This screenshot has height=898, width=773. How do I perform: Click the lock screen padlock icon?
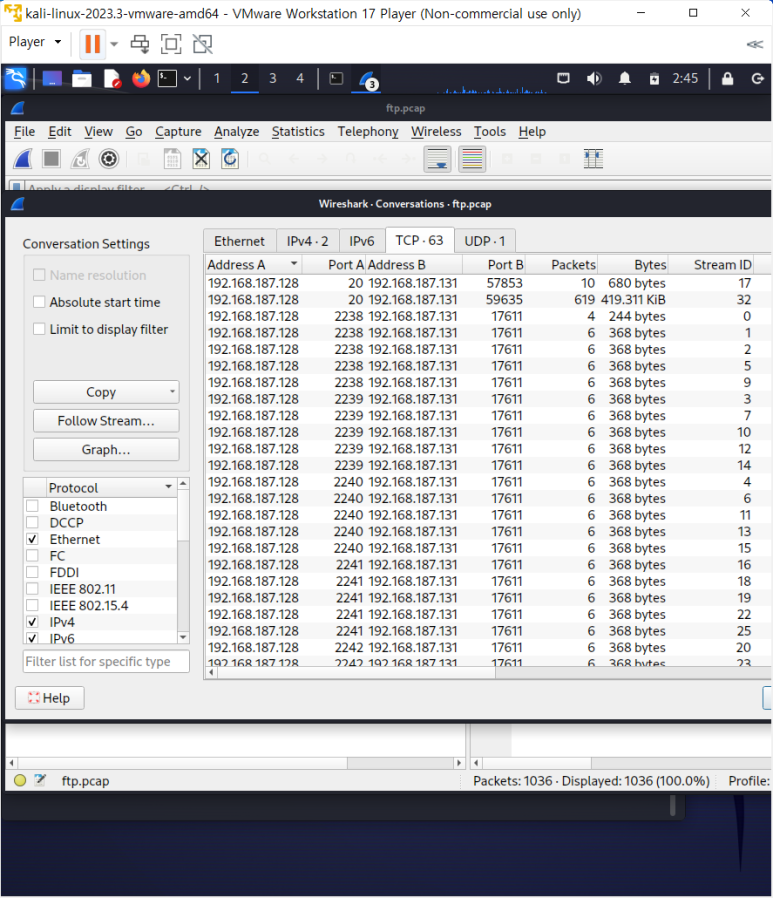click(727, 78)
